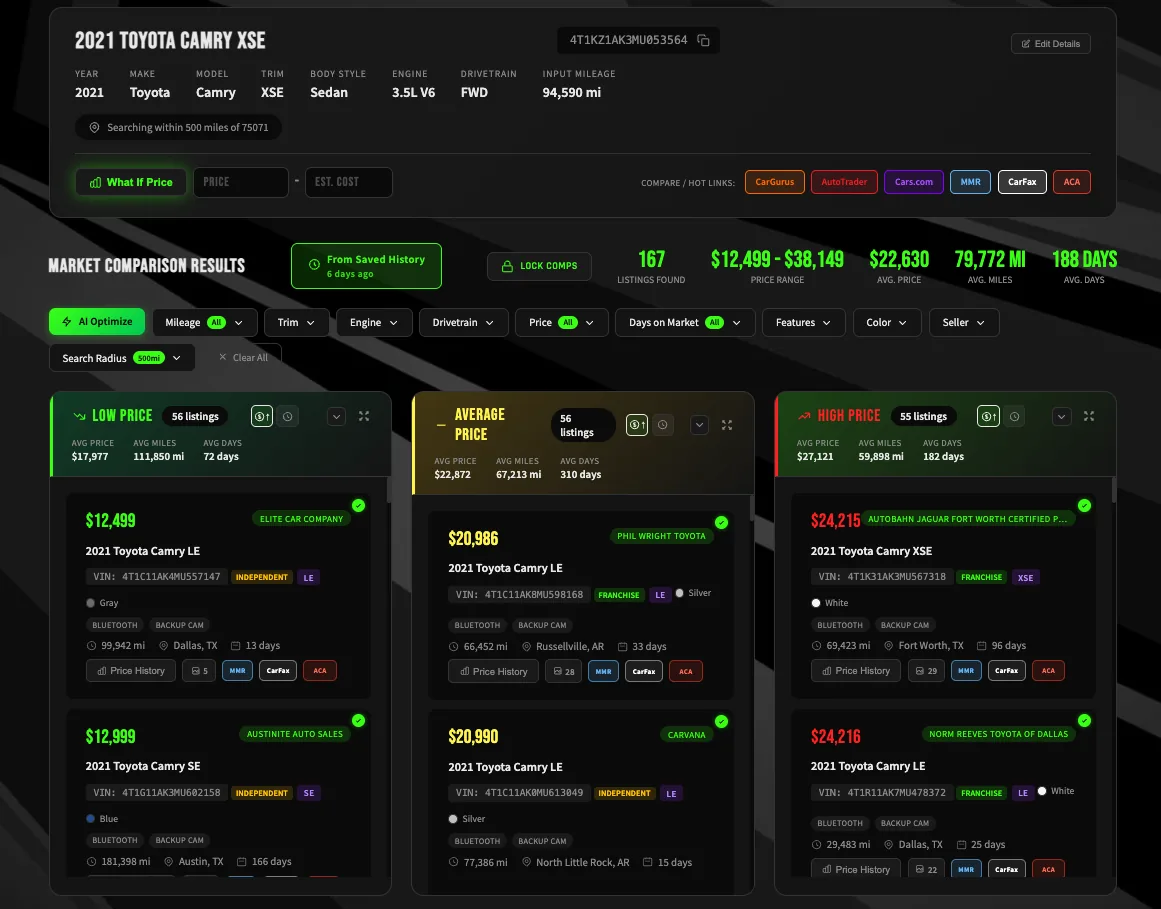
Task: Open ACA for Elite Car Company listing
Action: point(320,671)
